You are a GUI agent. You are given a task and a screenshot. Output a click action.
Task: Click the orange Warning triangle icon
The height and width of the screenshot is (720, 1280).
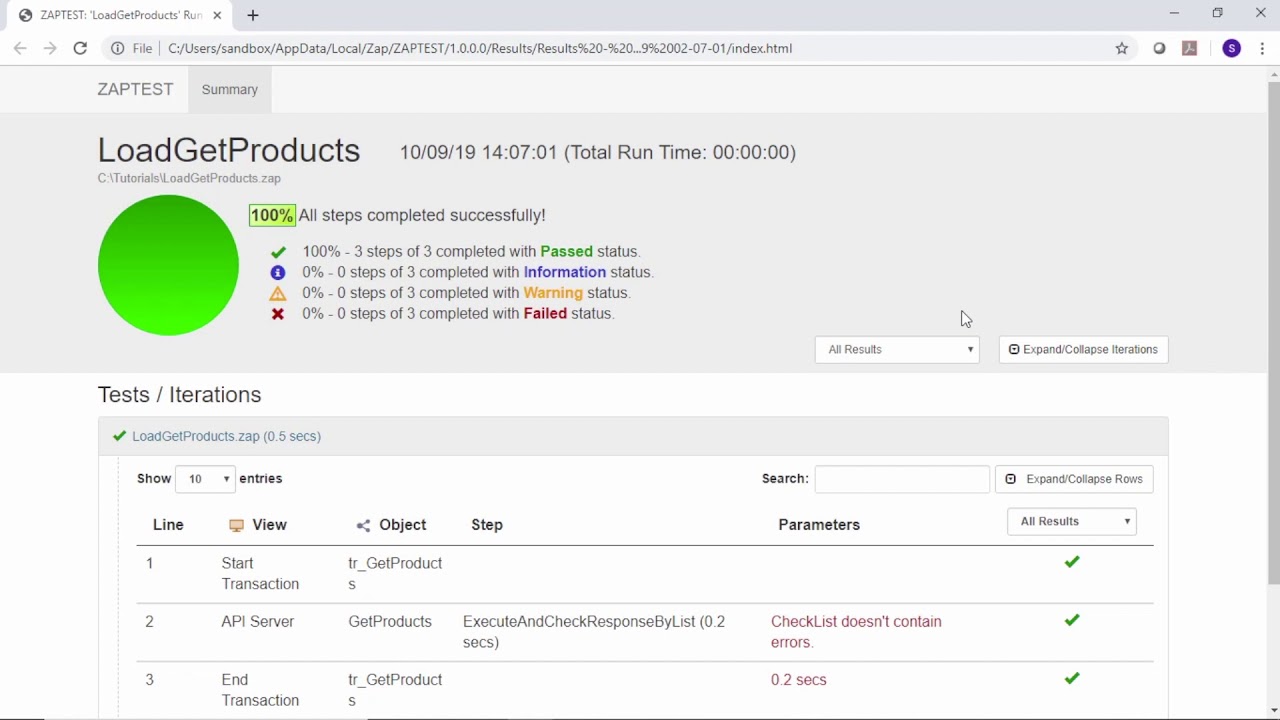pos(278,293)
